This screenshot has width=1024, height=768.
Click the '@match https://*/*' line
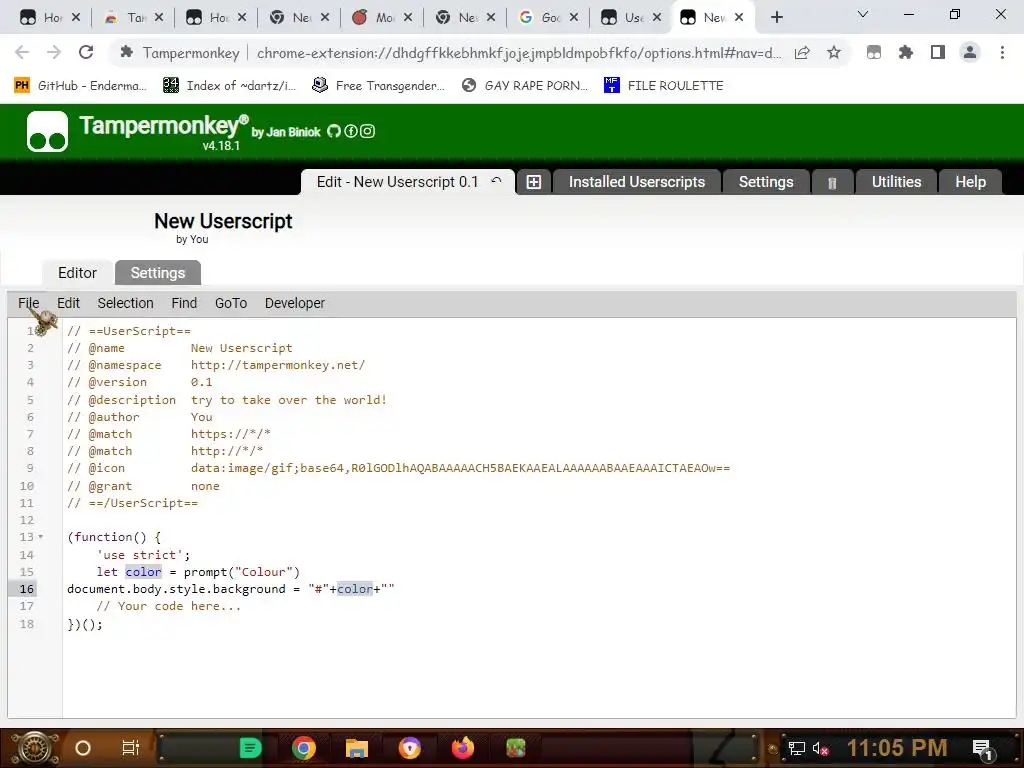click(169, 434)
